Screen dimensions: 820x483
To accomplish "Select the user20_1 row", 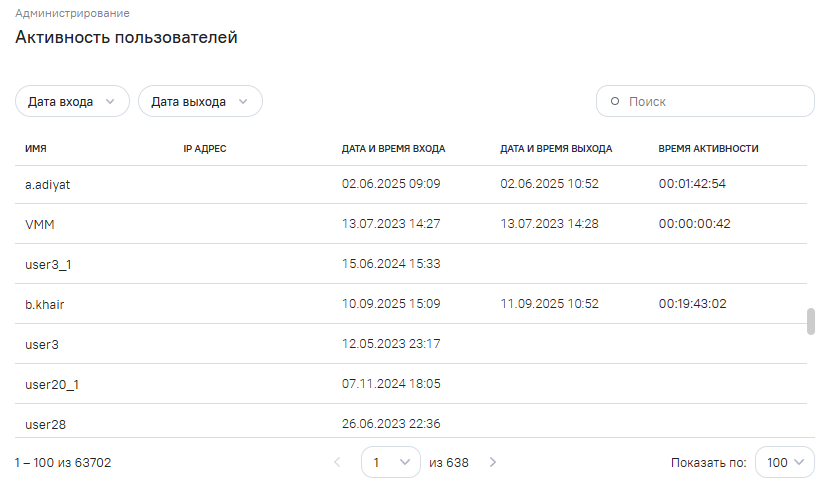I will [x=52, y=384].
